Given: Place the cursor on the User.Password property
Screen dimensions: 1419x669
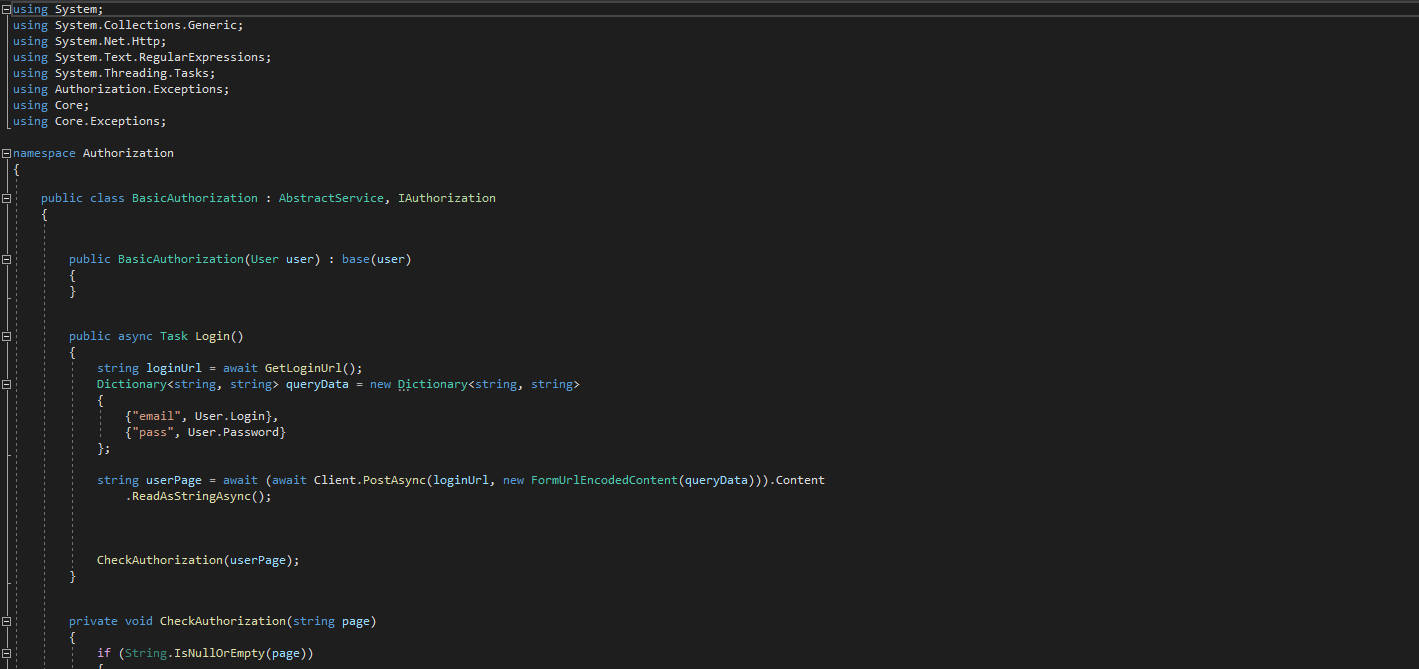Looking at the screenshot, I should [233, 432].
